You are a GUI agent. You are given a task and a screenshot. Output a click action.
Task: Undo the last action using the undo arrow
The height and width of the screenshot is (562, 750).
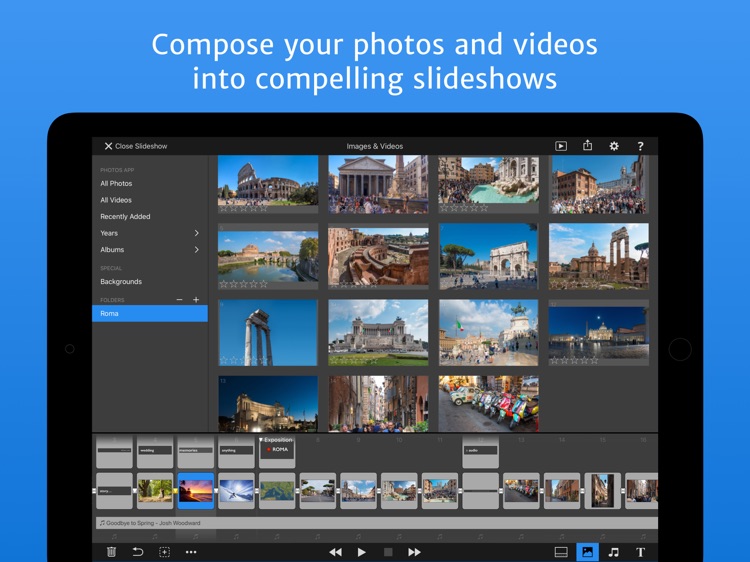coord(138,552)
